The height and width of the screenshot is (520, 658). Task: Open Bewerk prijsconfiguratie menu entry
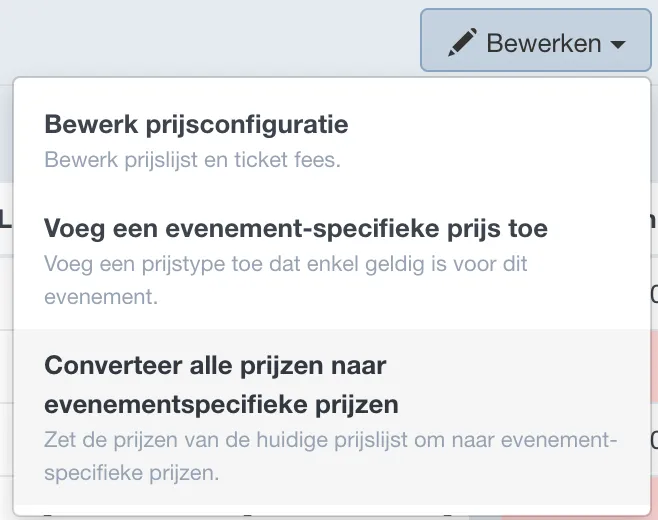coord(332,141)
